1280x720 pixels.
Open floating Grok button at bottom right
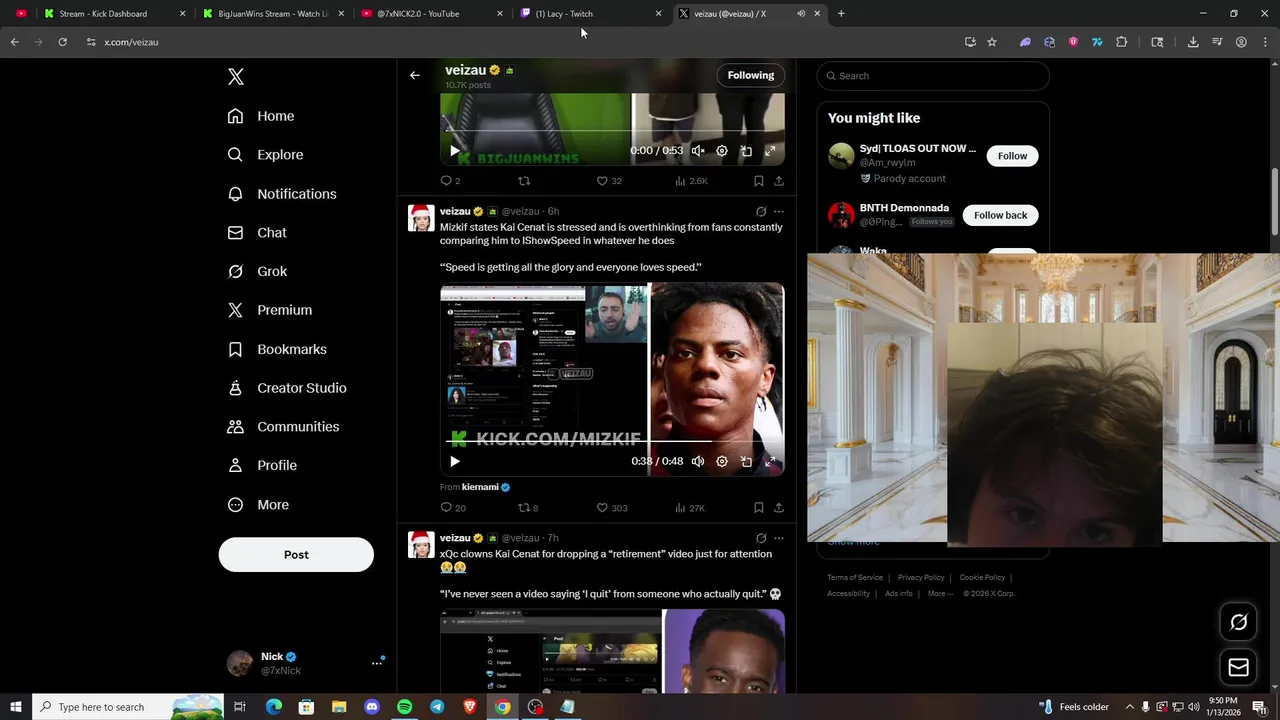[1238, 623]
